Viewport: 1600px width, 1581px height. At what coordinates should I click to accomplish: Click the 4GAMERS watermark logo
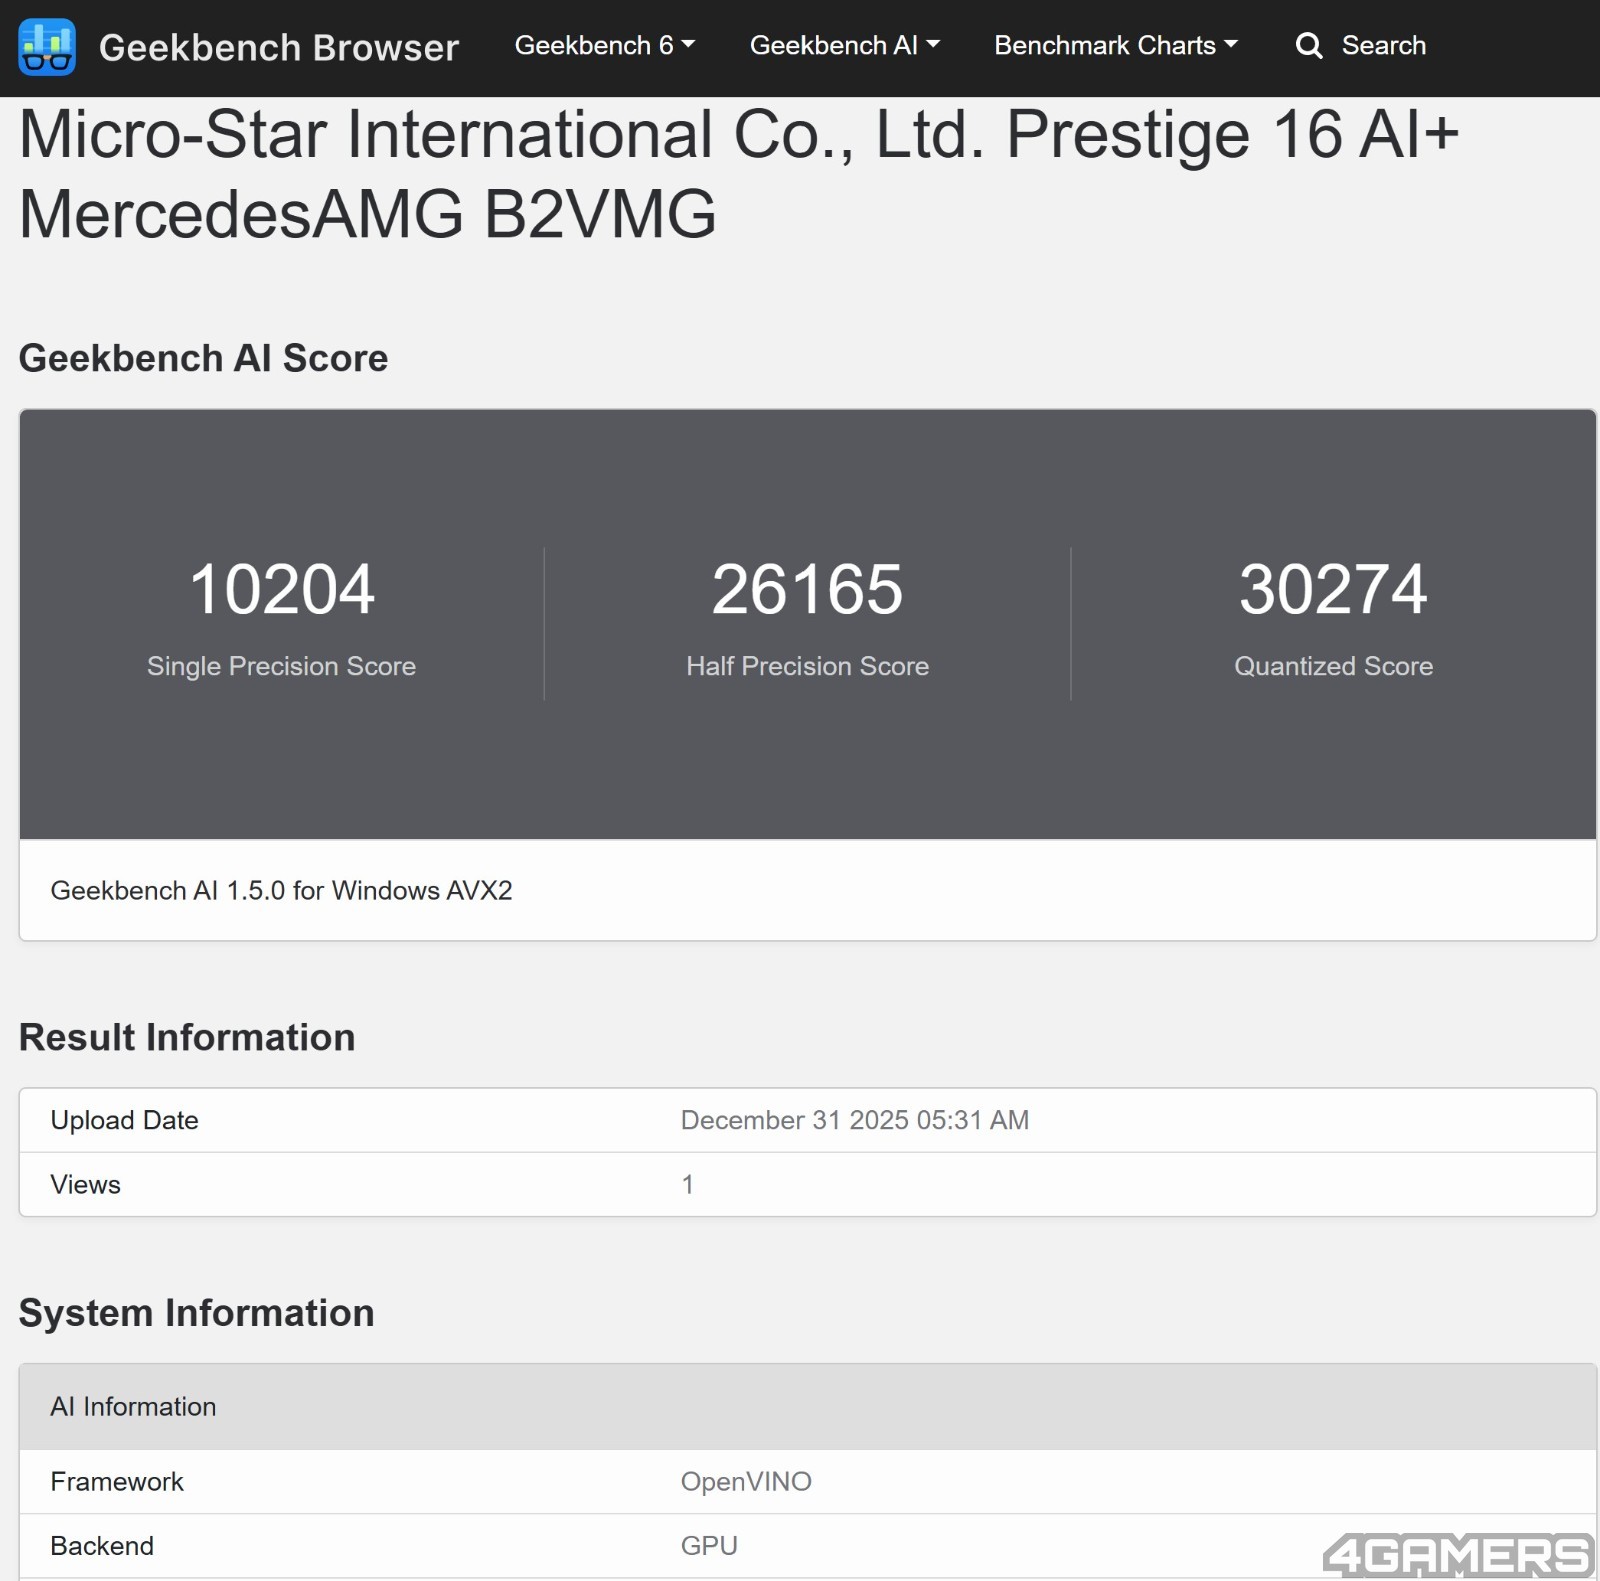(1456, 1555)
